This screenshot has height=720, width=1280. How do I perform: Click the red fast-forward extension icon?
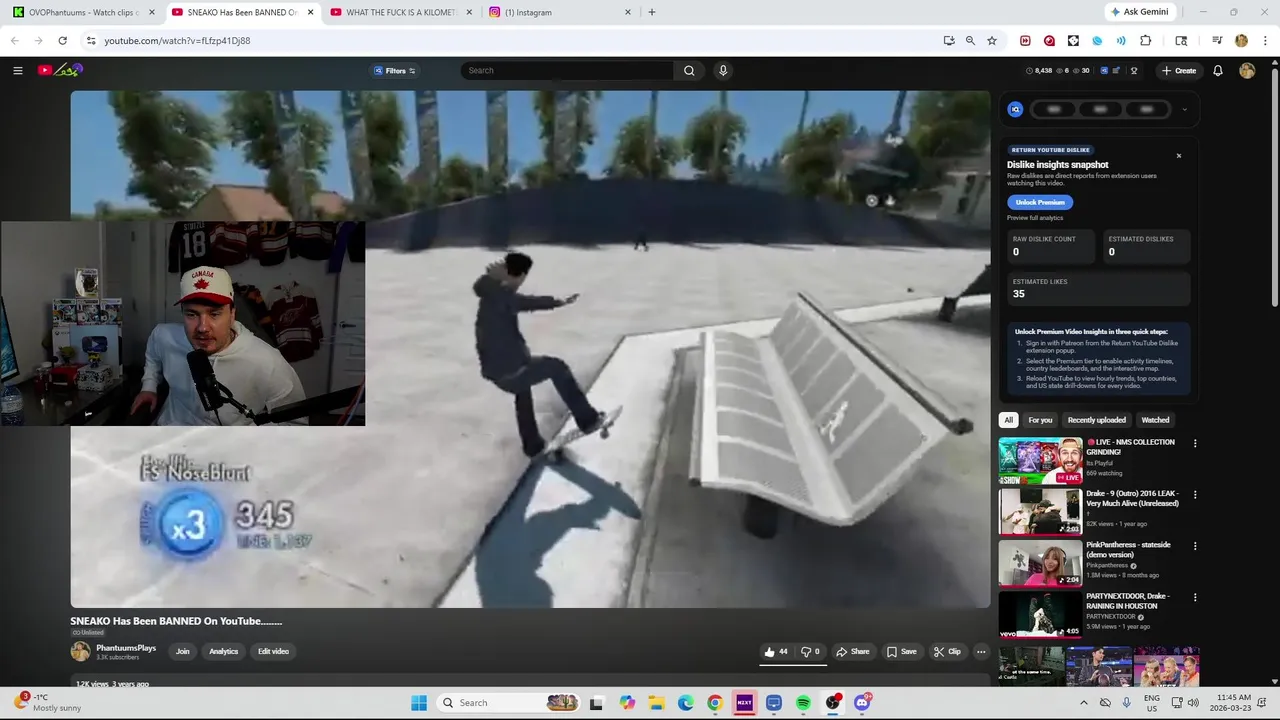coord(1025,41)
